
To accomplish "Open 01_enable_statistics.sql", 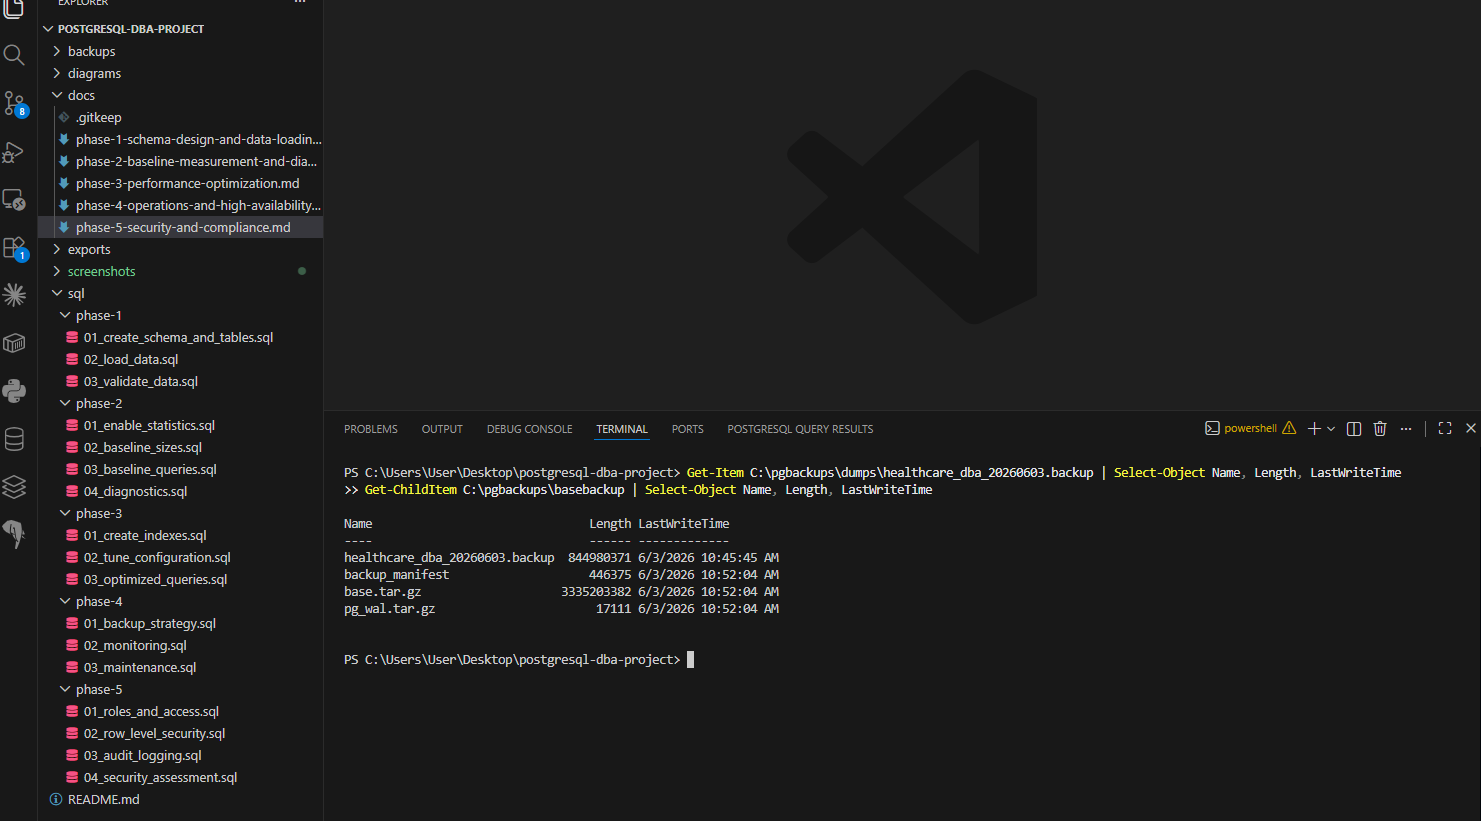I will (x=180, y=425).
